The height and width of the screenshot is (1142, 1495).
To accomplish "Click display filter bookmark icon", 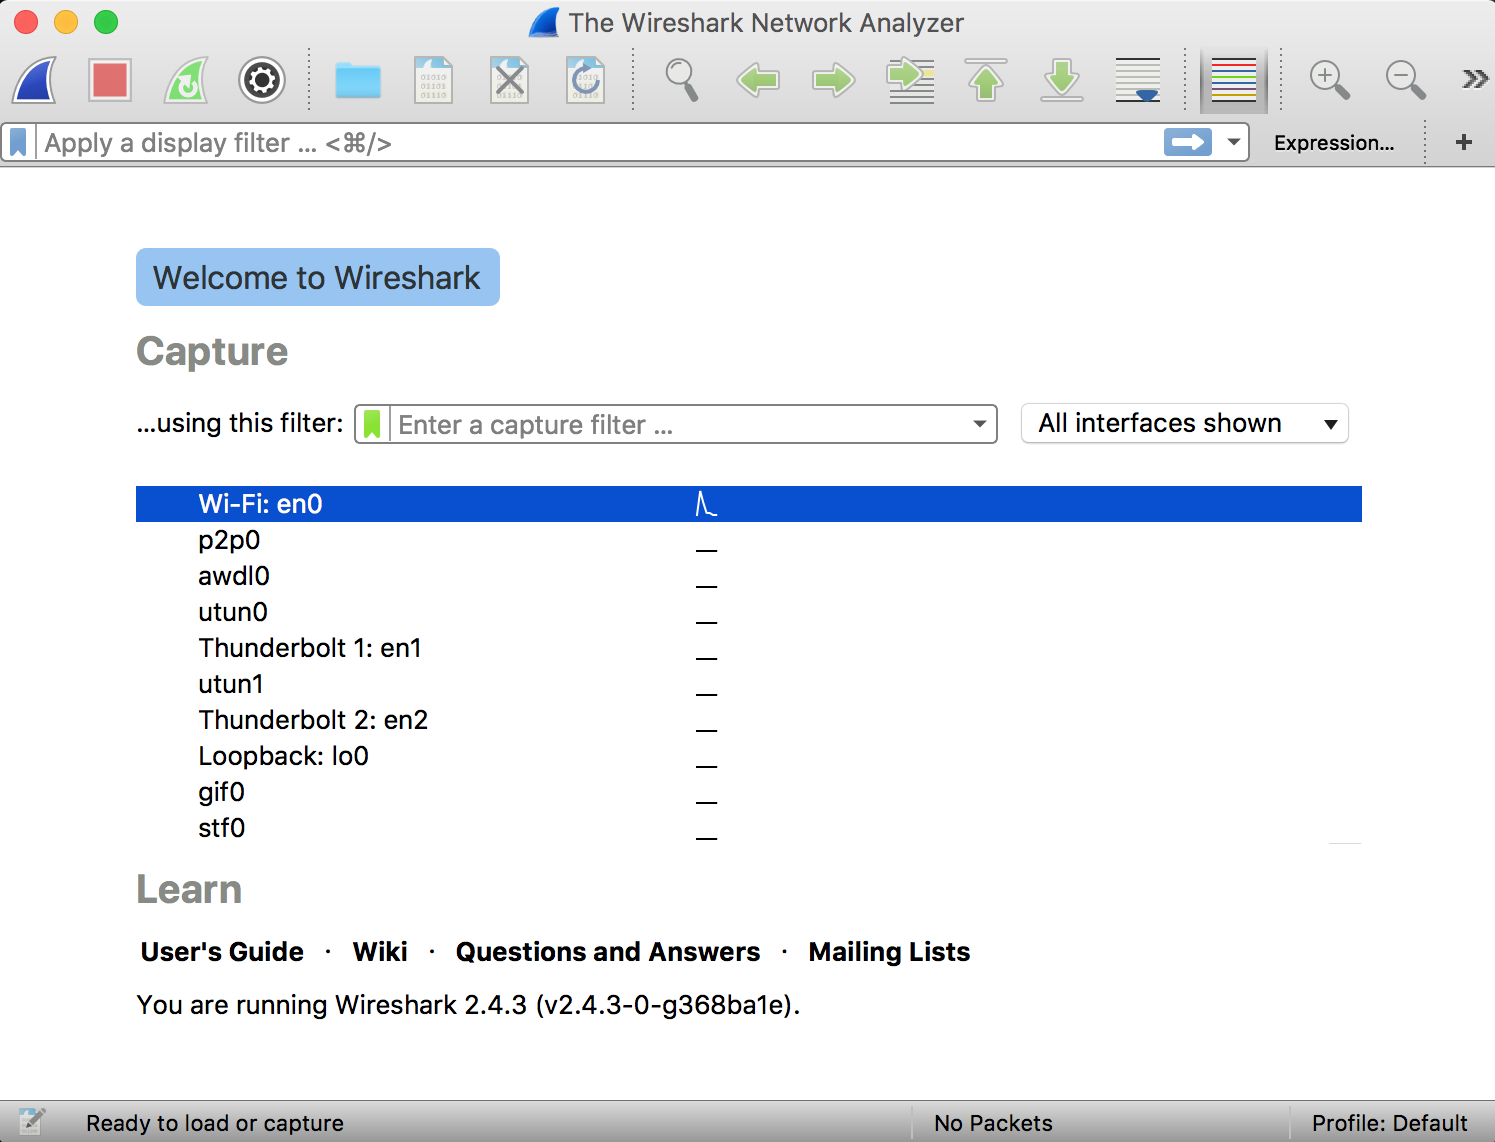I will [x=18, y=143].
